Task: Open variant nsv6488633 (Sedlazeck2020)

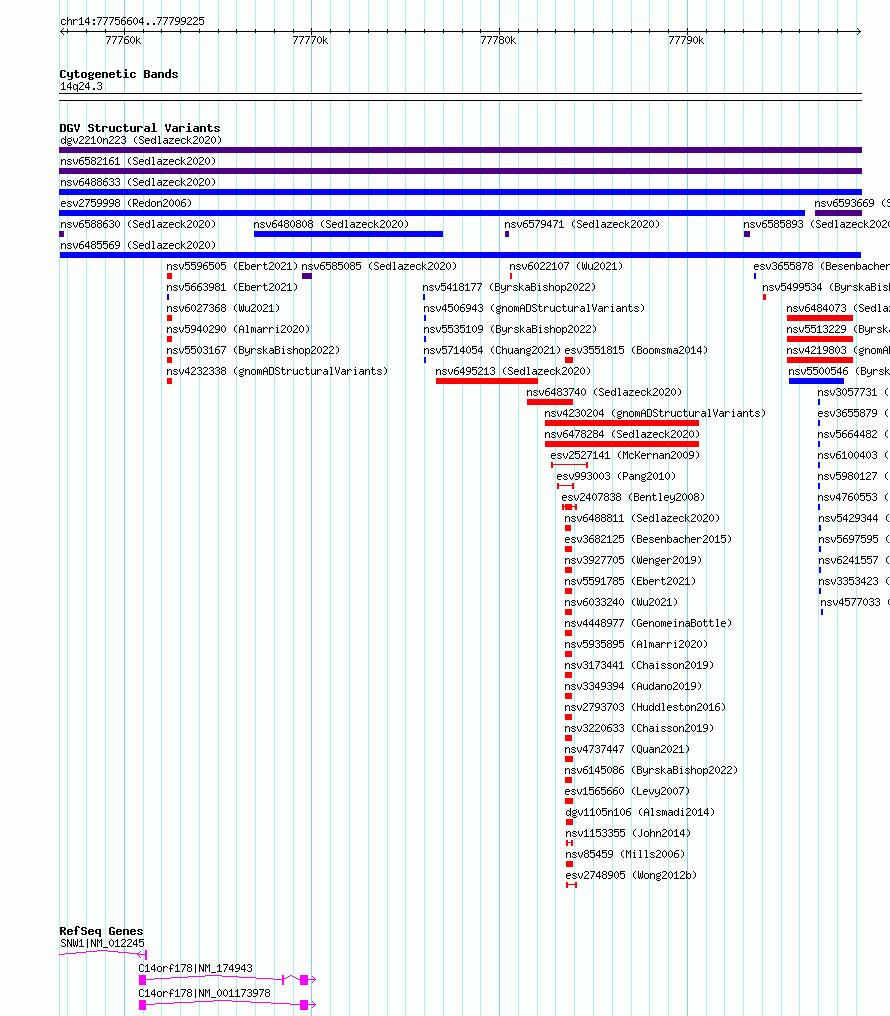Action: coord(138,182)
